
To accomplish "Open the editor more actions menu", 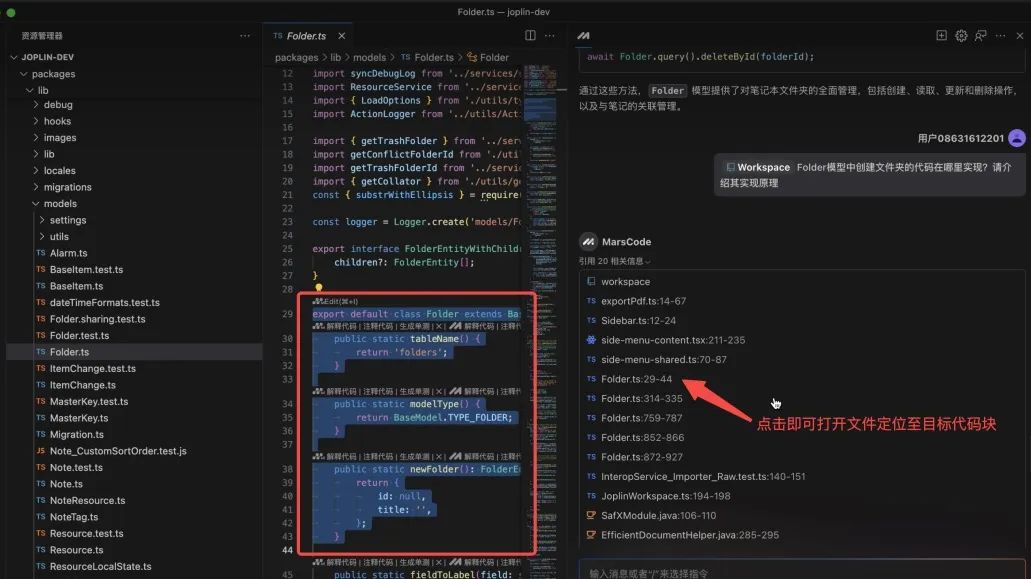I will [x=550, y=35].
